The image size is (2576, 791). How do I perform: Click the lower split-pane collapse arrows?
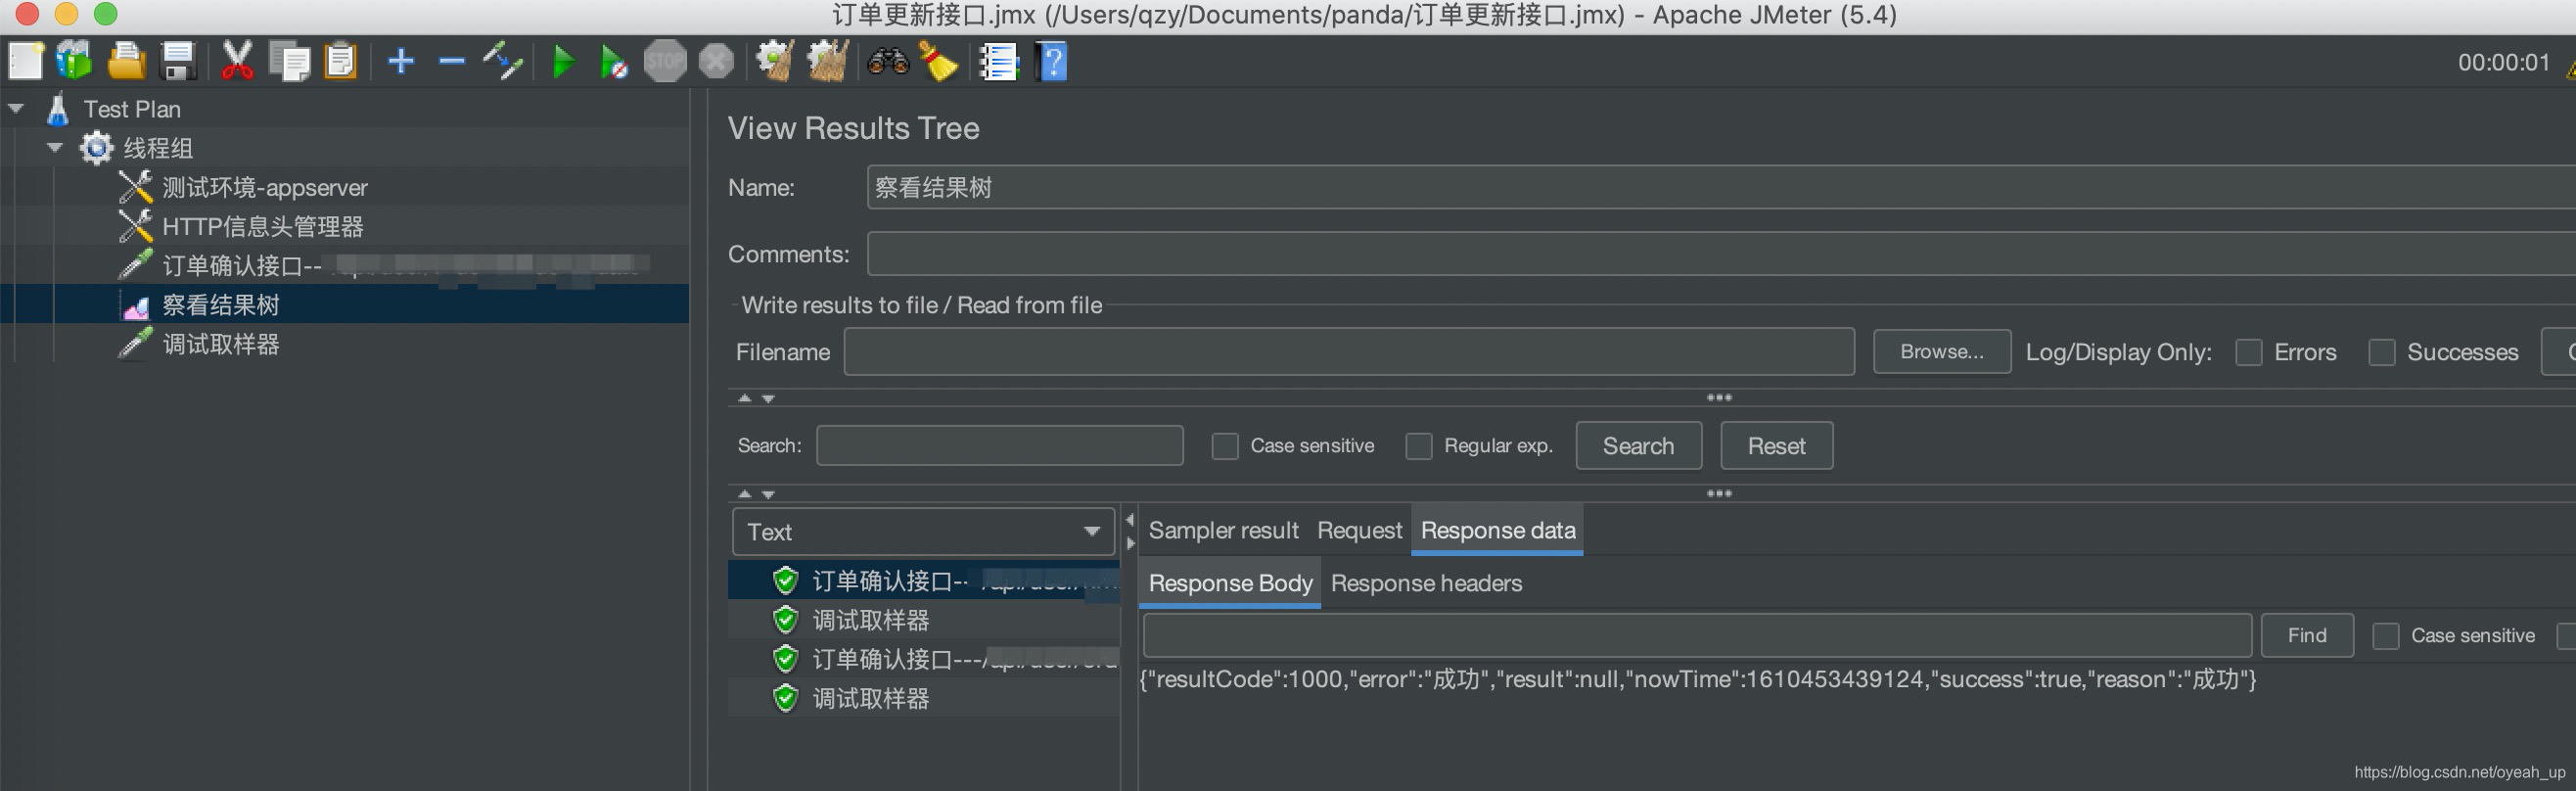(756, 494)
